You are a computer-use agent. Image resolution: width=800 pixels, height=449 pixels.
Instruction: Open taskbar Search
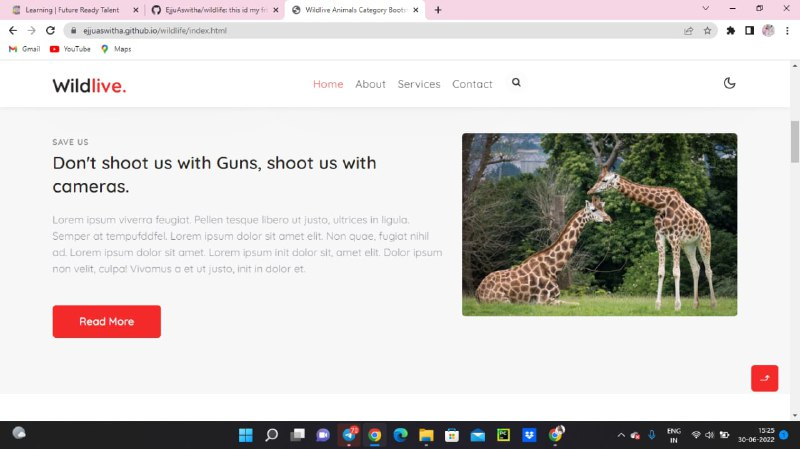[x=271, y=435]
